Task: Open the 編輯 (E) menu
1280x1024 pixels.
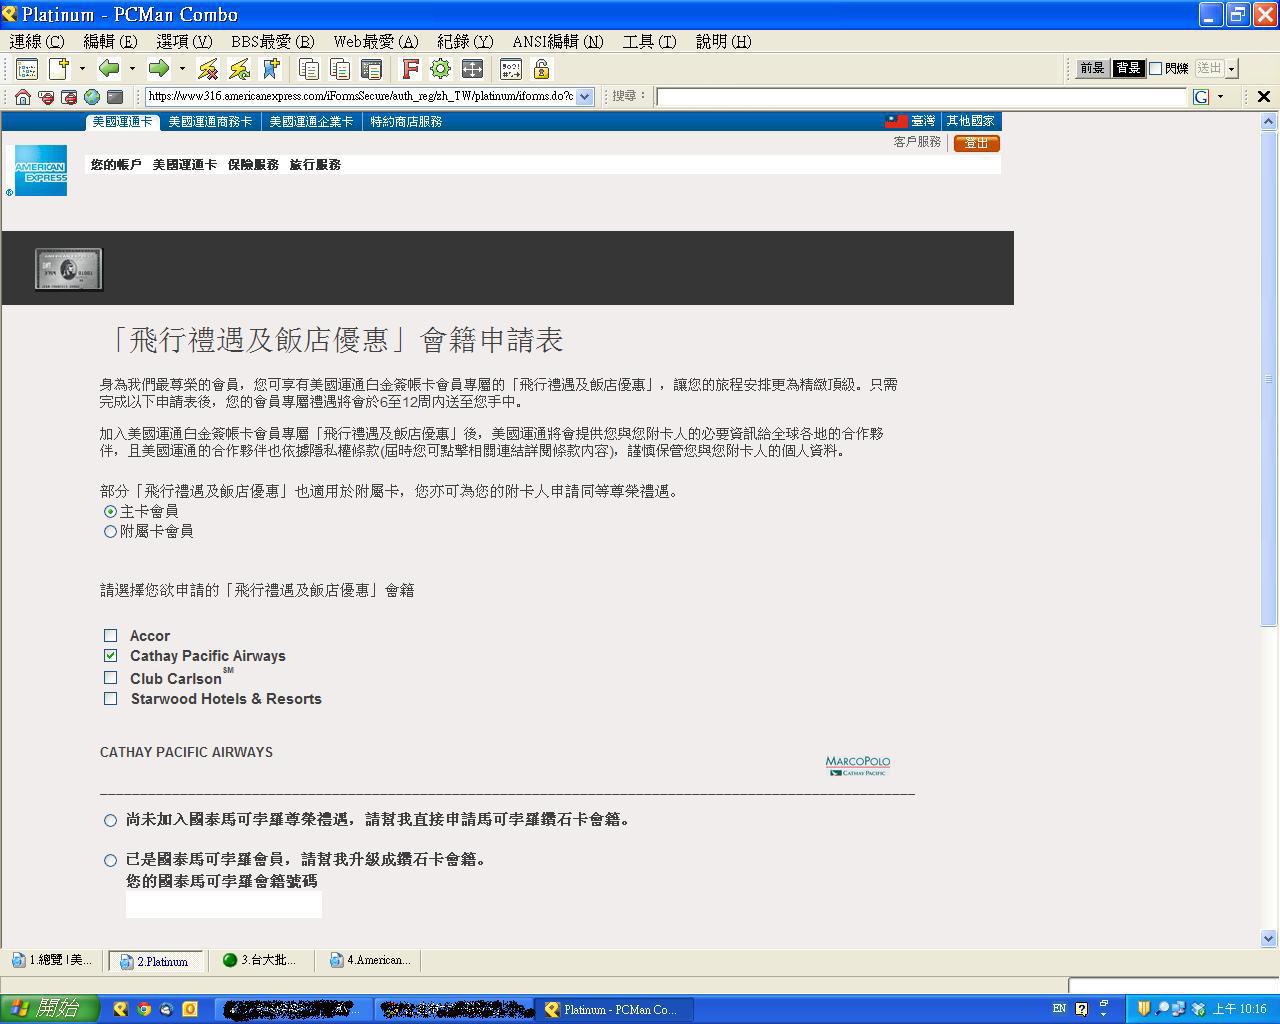Action: tap(110, 41)
